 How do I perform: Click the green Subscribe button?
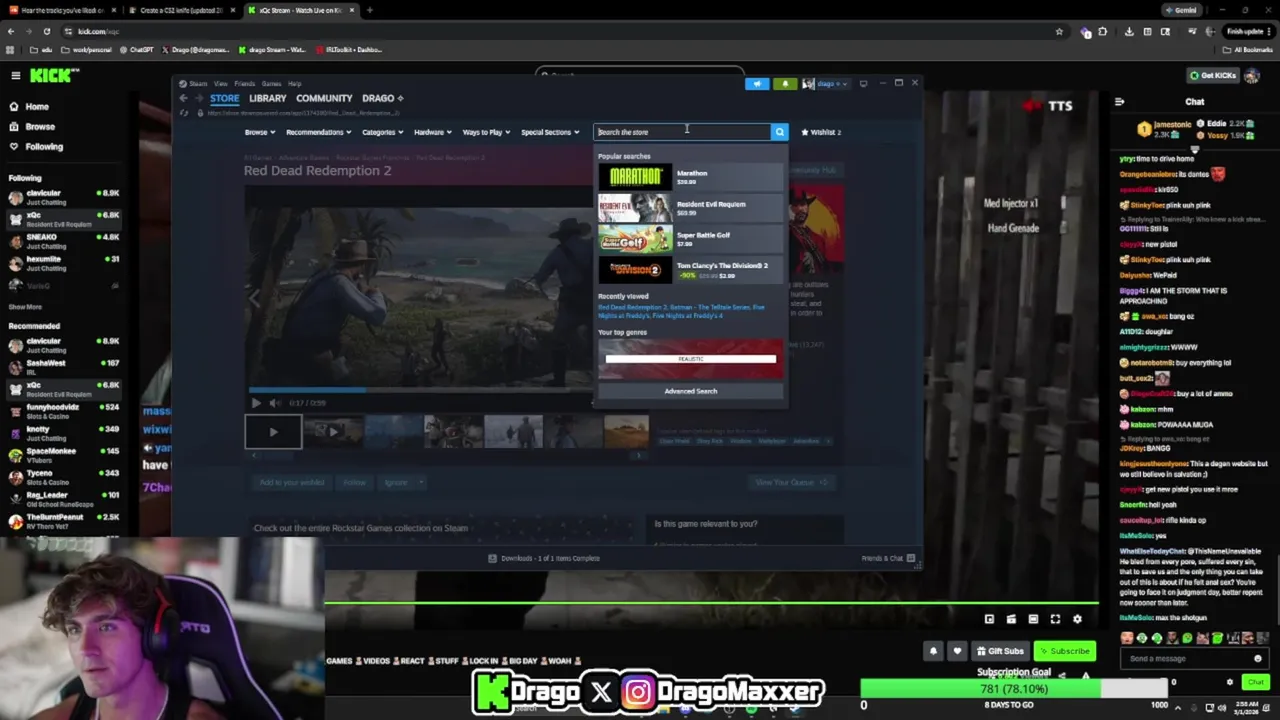pos(1063,651)
